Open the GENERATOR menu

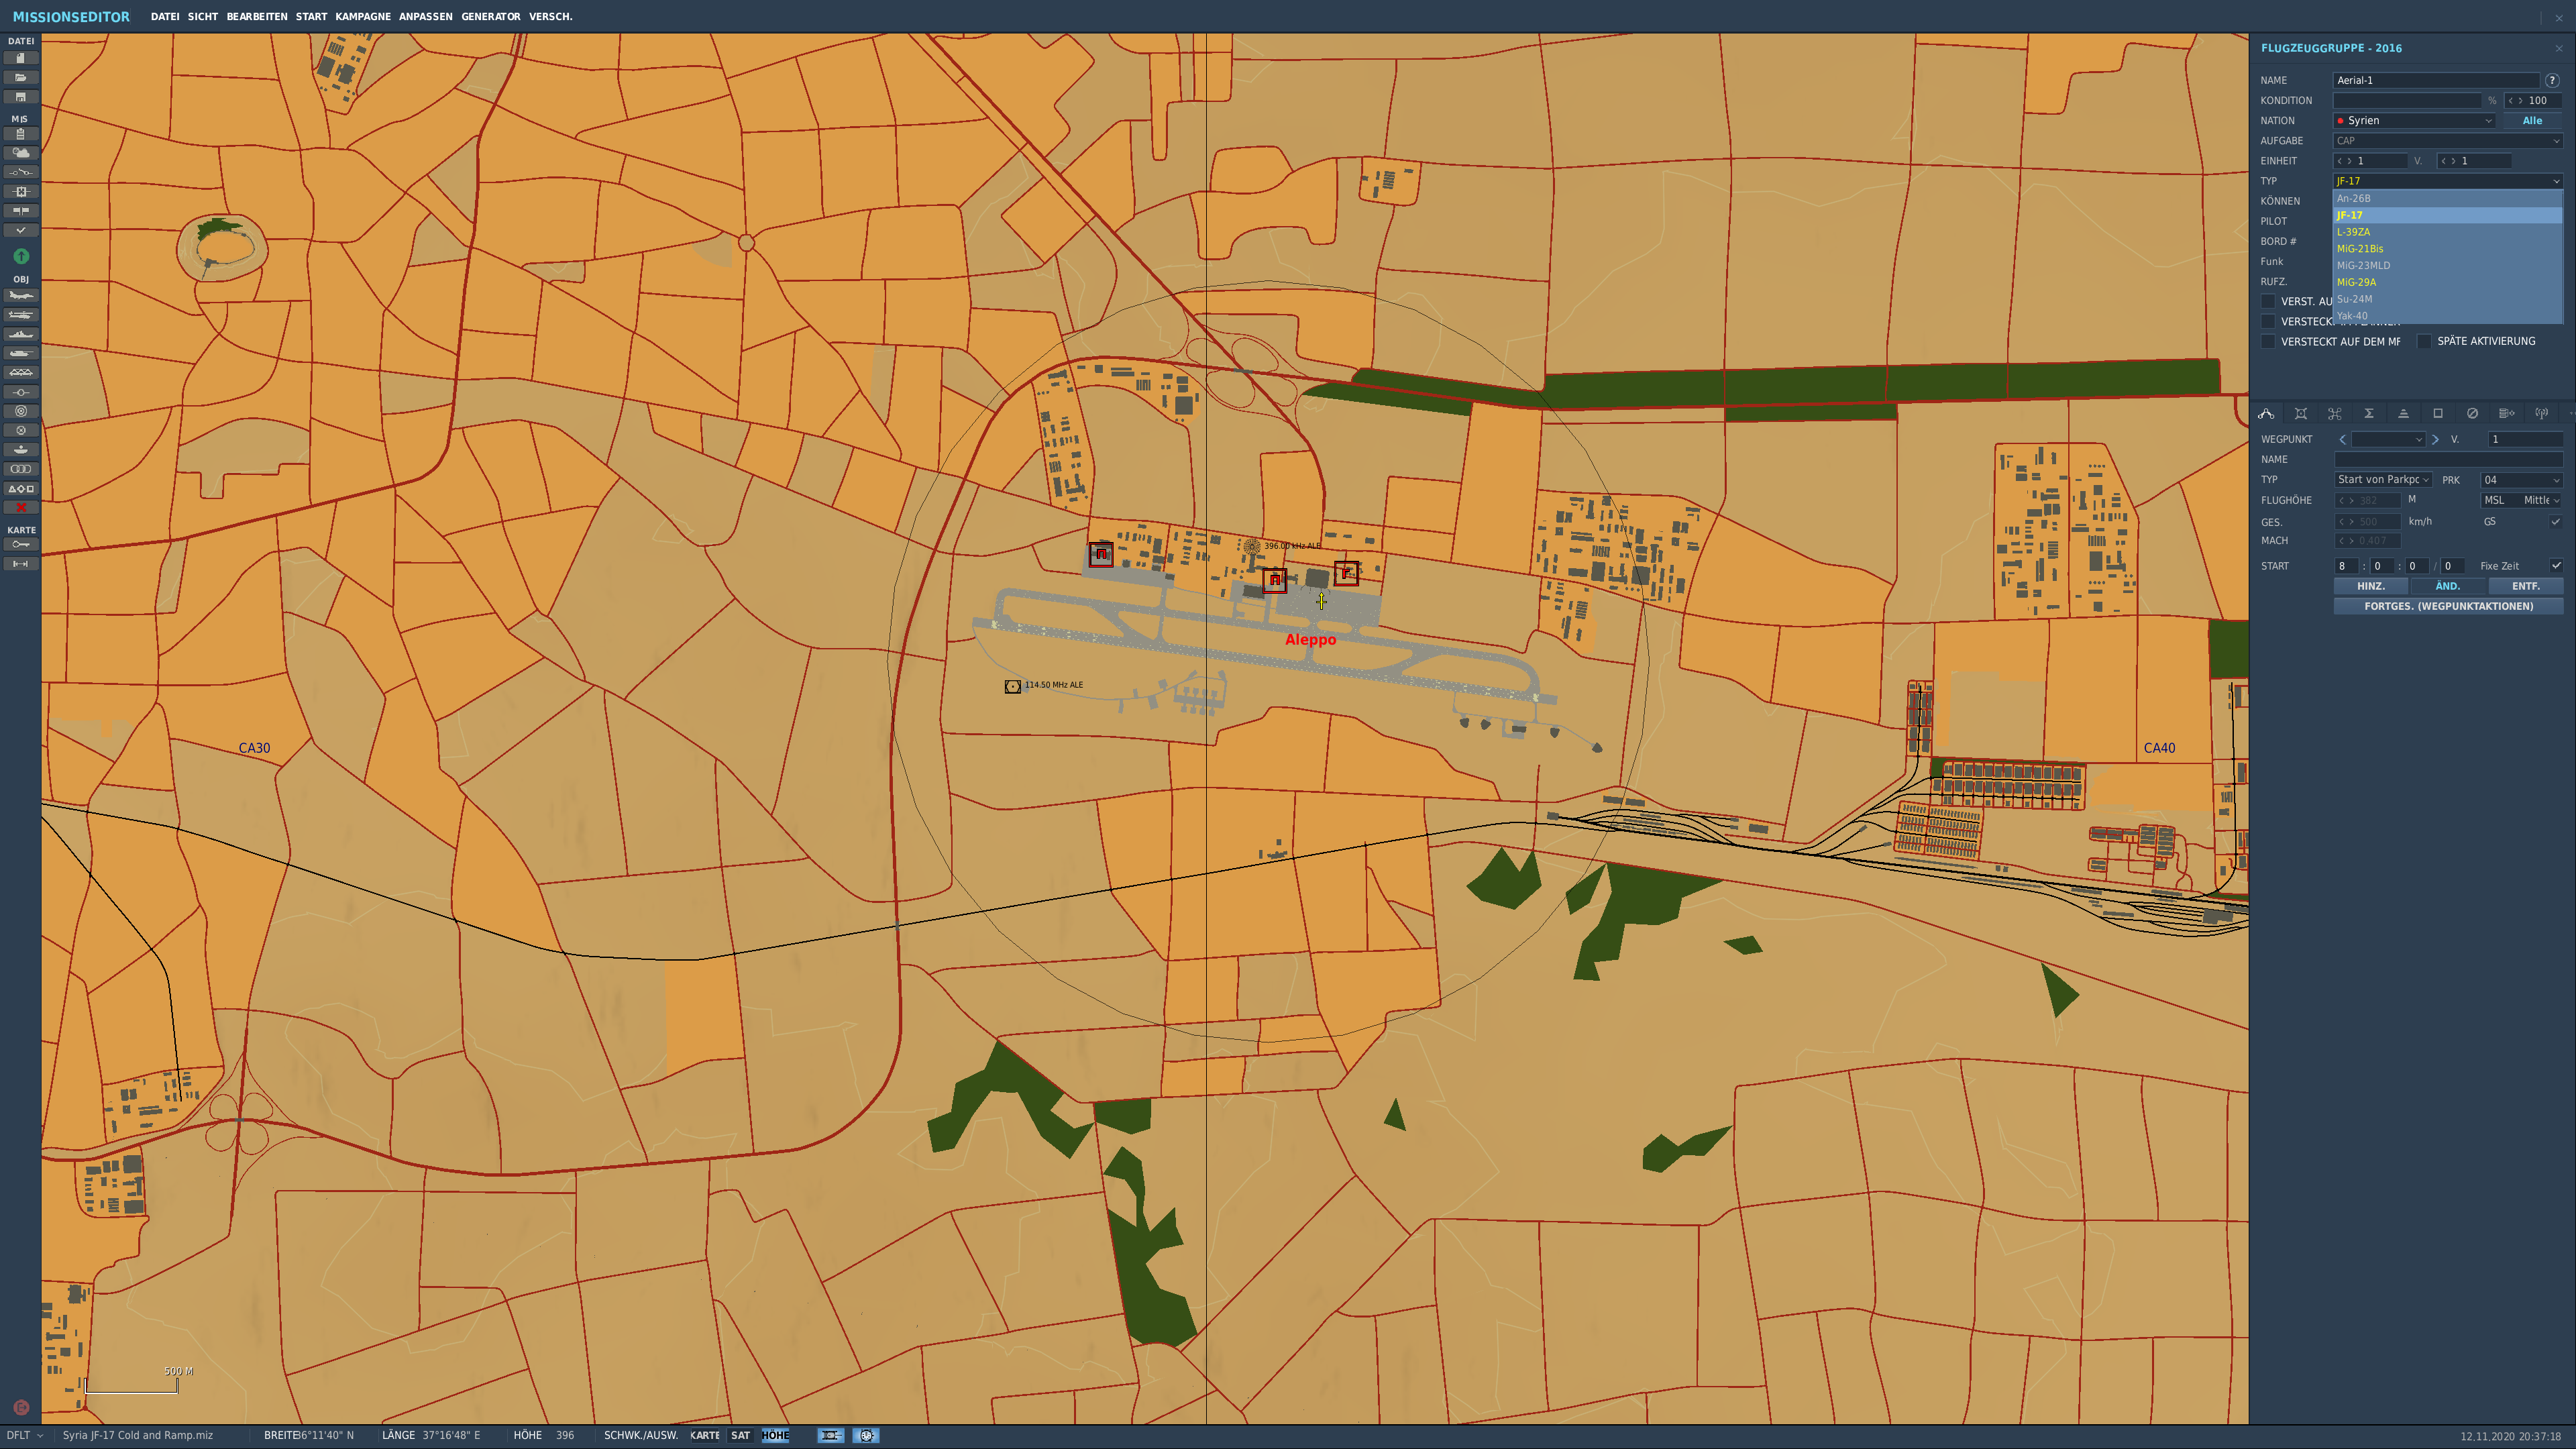point(490,17)
